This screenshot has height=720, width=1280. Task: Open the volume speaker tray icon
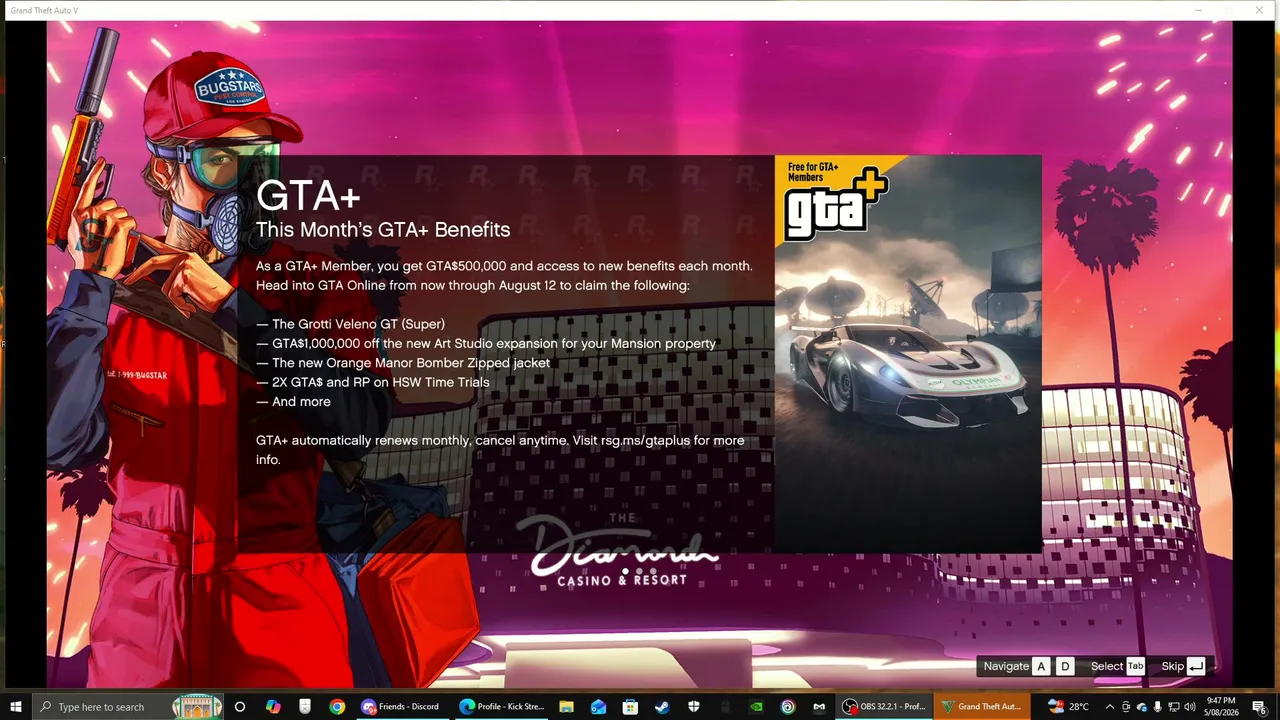click(1190, 707)
